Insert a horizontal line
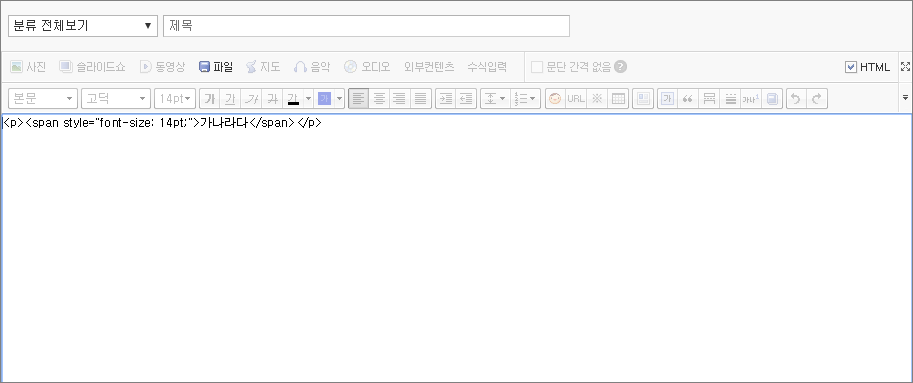Image resolution: width=913 pixels, height=383 pixels. coord(730,99)
